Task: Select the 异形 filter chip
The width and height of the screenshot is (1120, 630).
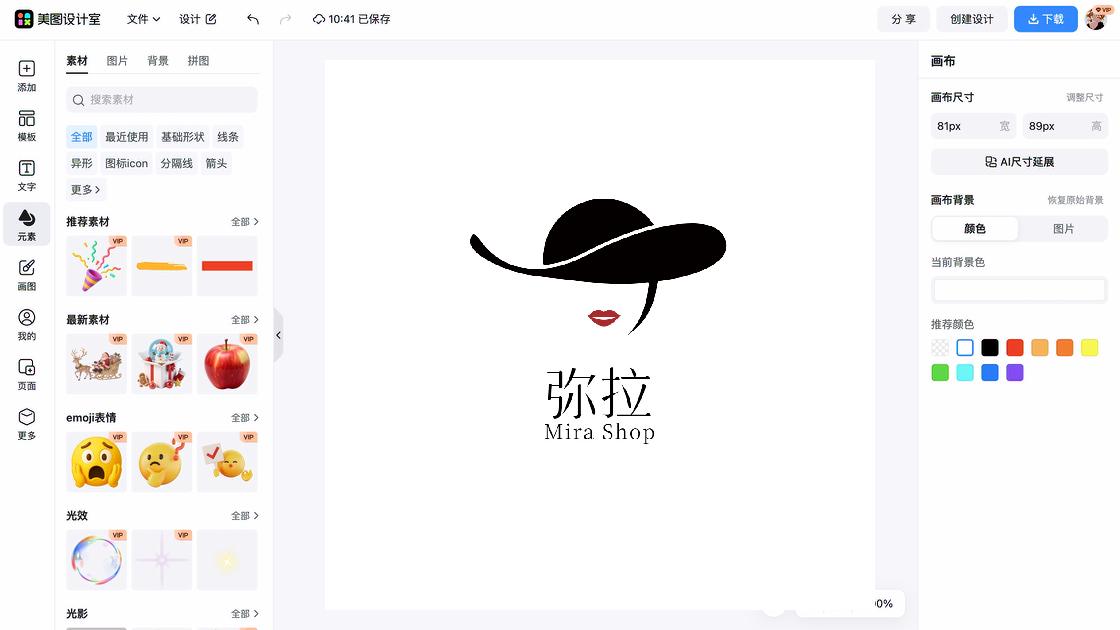Action: tap(81, 164)
